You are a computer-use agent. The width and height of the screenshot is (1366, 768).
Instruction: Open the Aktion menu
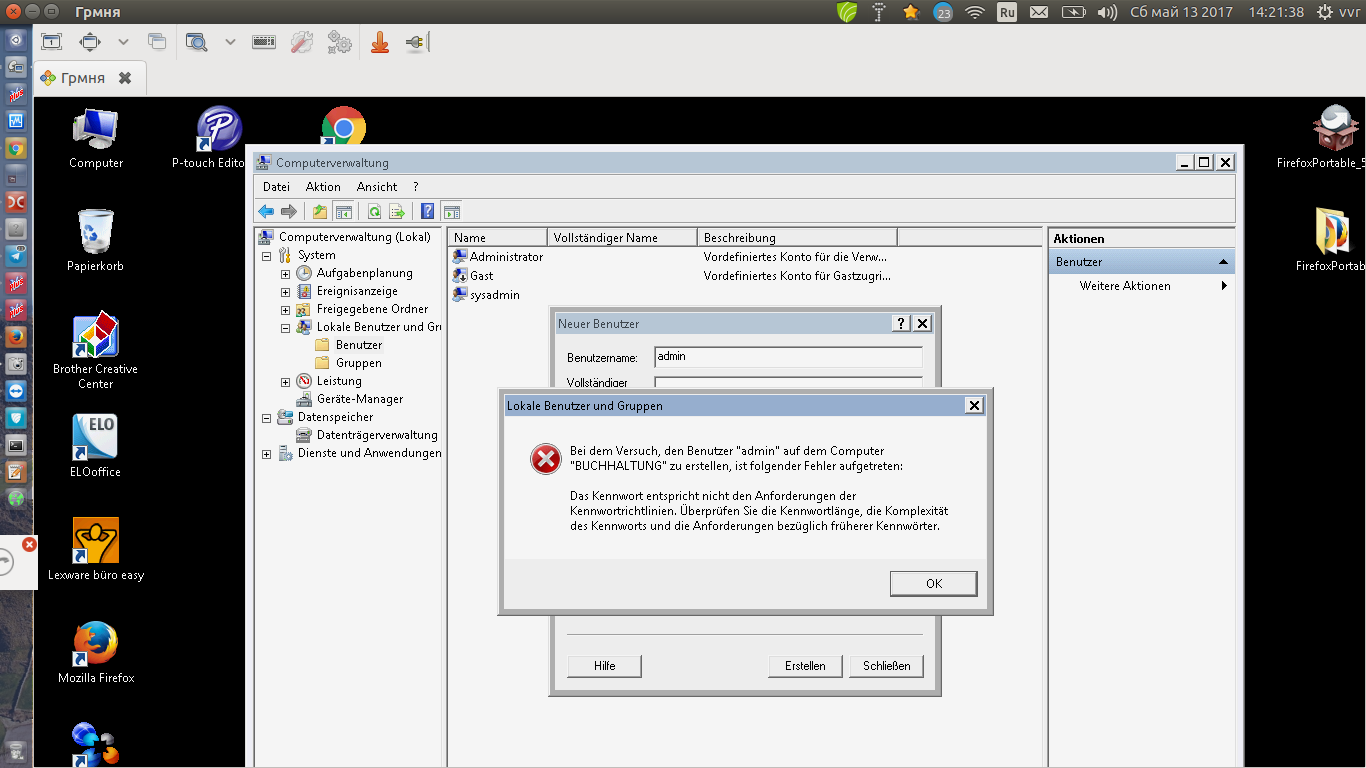coord(323,187)
